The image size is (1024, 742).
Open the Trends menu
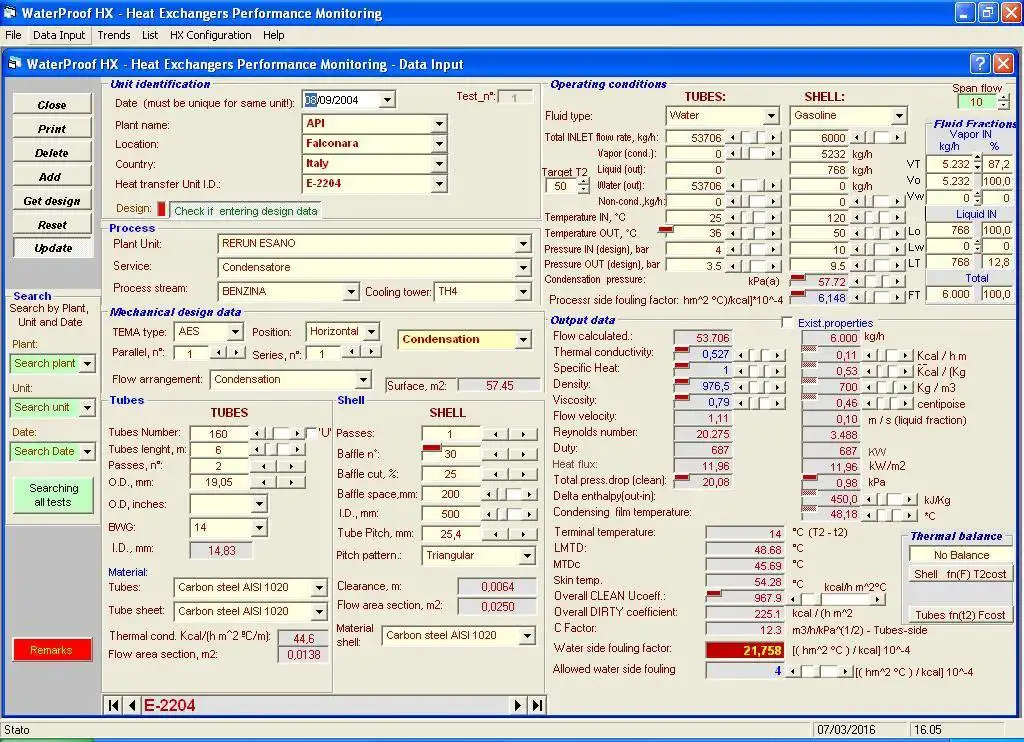pos(114,35)
